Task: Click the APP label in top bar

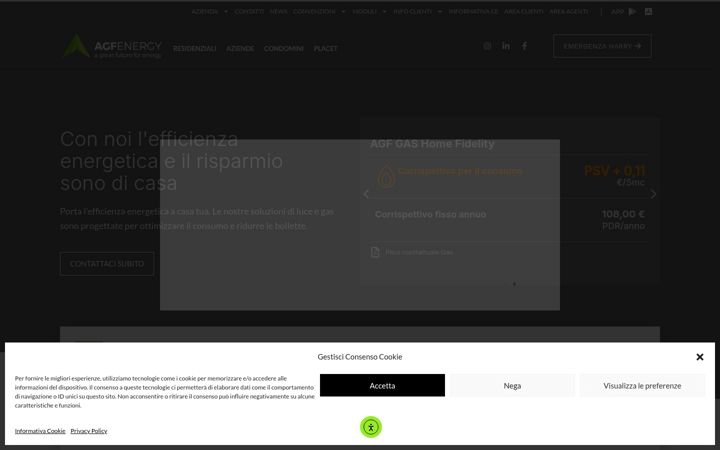Action: pyautogui.click(x=617, y=11)
